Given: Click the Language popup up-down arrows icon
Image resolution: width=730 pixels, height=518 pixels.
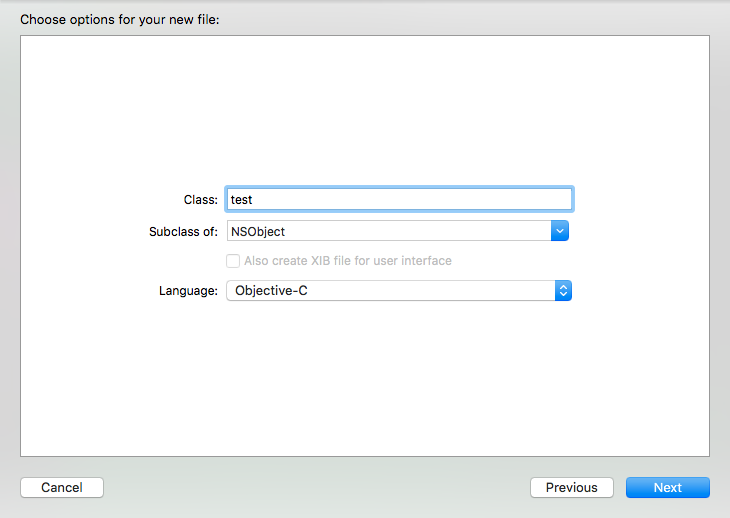Looking at the screenshot, I should [563, 291].
